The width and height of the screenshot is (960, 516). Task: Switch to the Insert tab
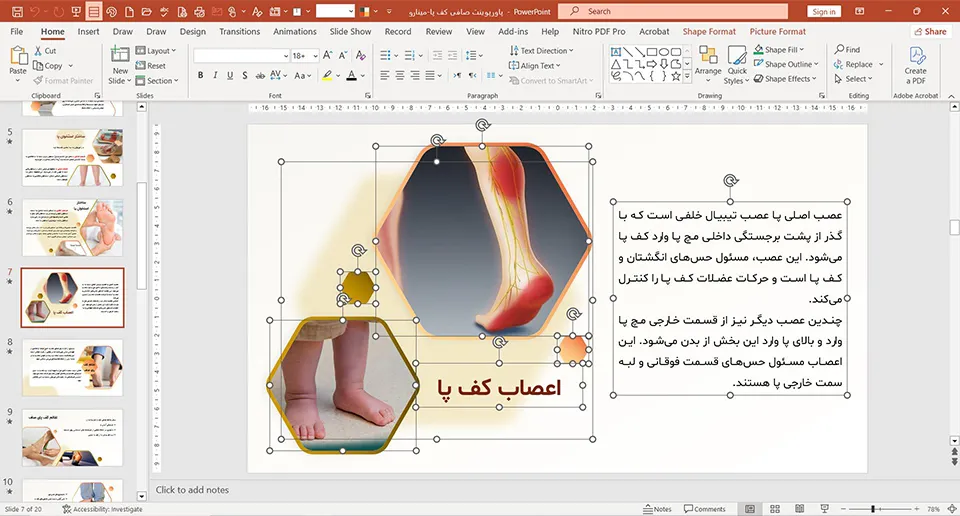click(x=88, y=31)
